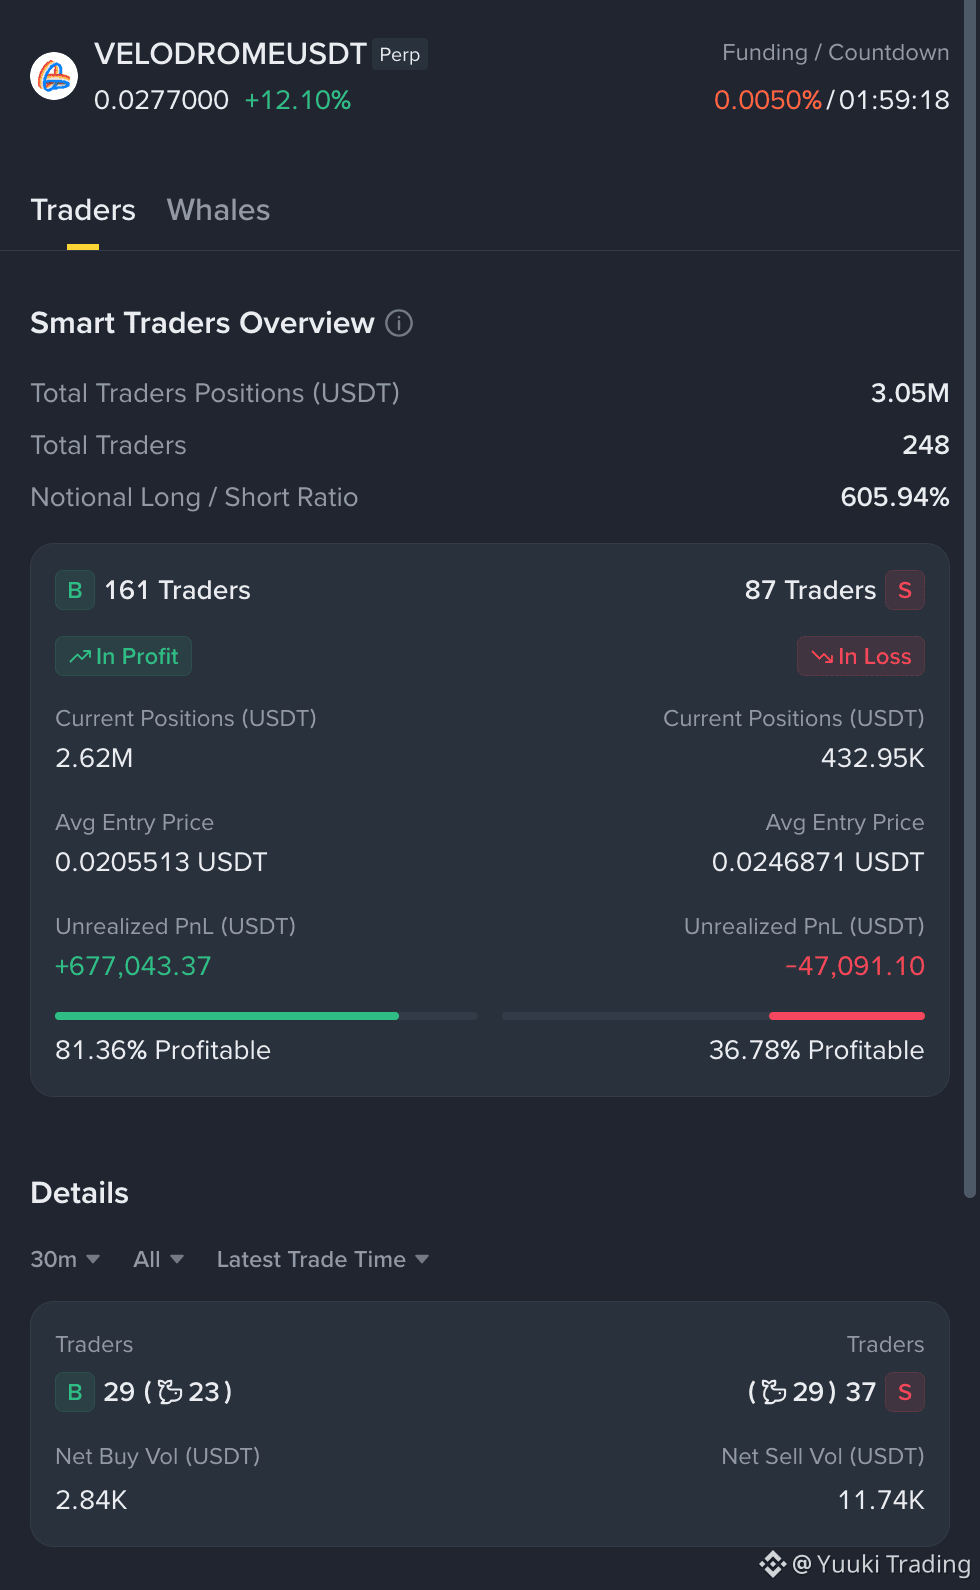Expand the 30m timeframe dropdown
The height and width of the screenshot is (1590, 980).
point(65,1259)
